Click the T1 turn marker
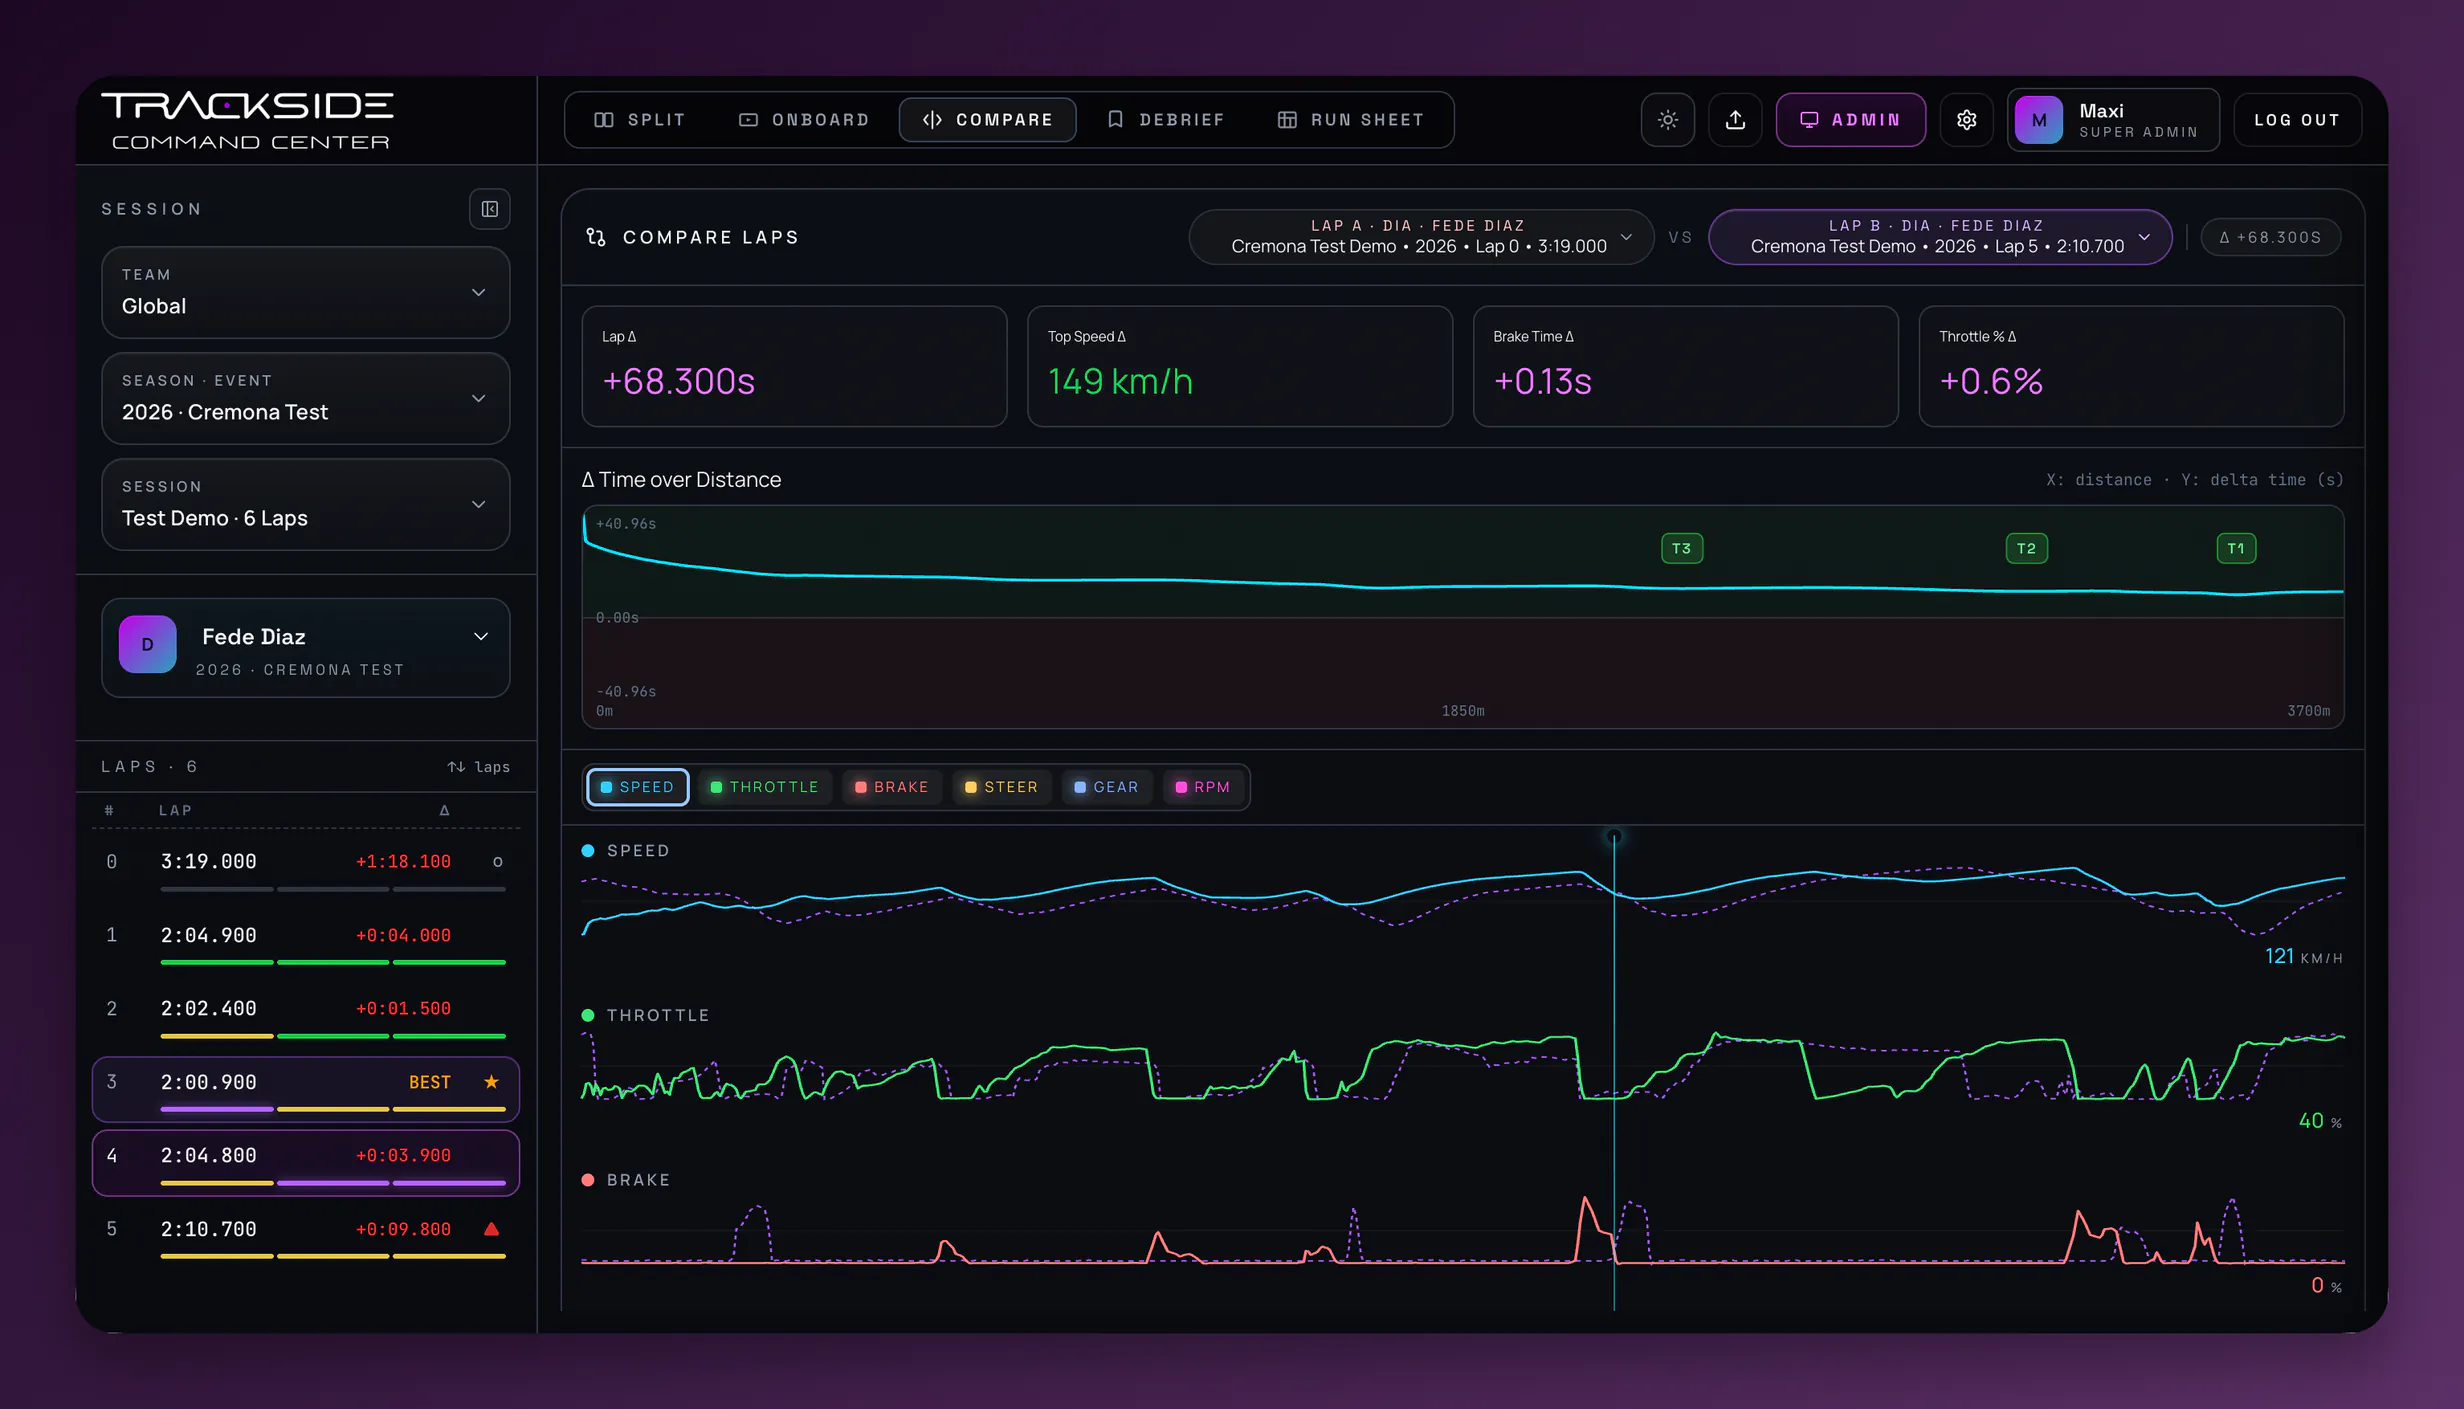 pos(2236,548)
